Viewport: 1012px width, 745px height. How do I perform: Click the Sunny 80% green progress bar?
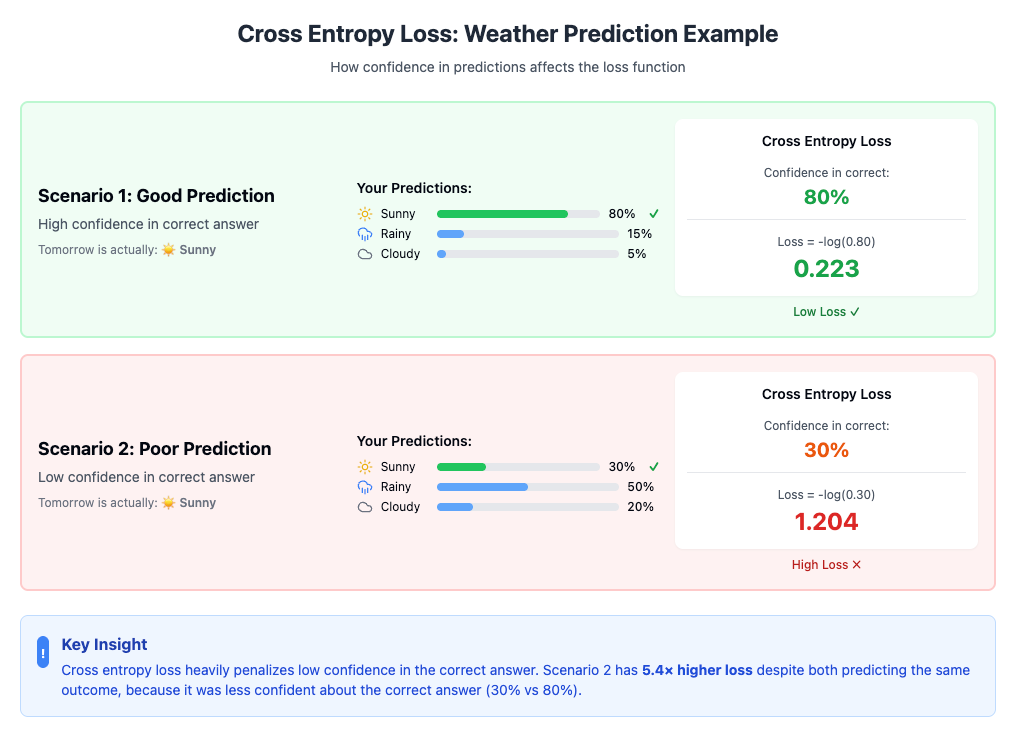[x=518, y=214]
